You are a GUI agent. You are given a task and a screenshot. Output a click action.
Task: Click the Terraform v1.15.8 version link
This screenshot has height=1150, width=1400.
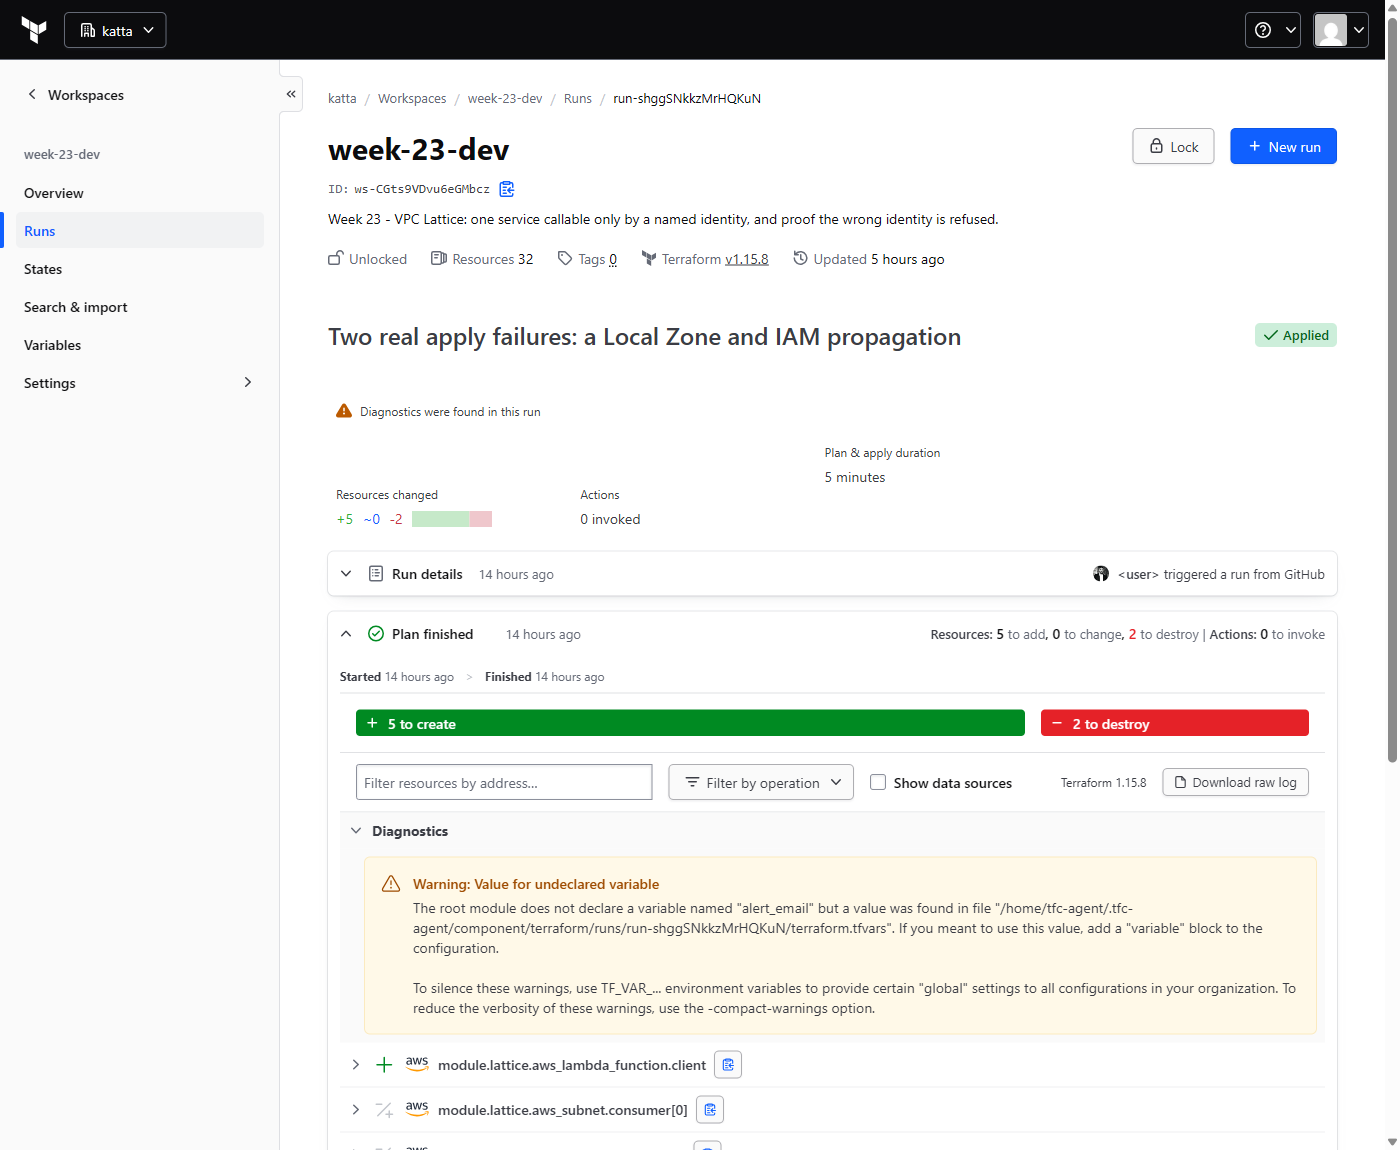(x=746, y=259)
